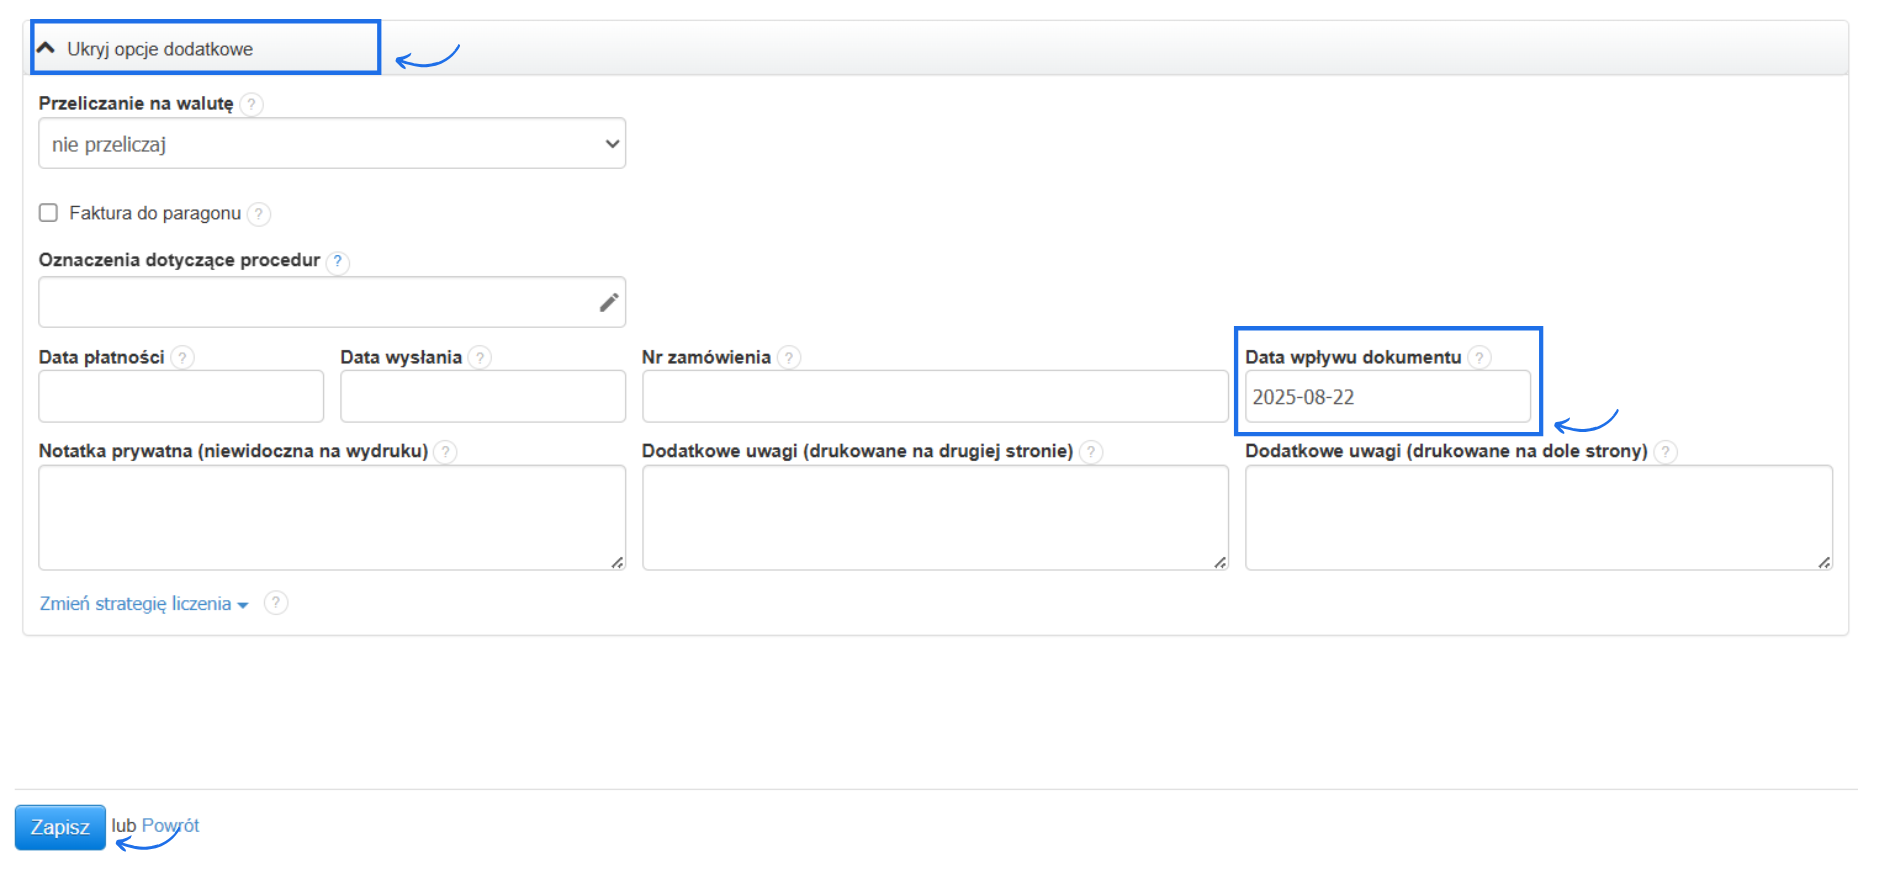1889x879 pixels.
Task: Open help for Data wpływu dokumentu
Action: point(1480,358)
